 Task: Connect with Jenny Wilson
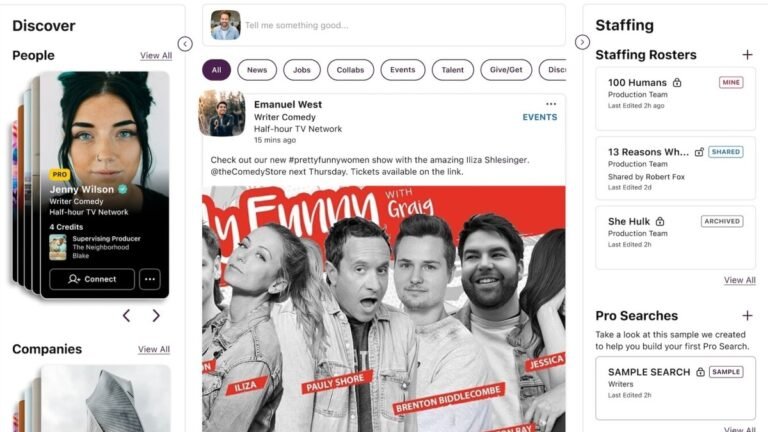point(92,279)
